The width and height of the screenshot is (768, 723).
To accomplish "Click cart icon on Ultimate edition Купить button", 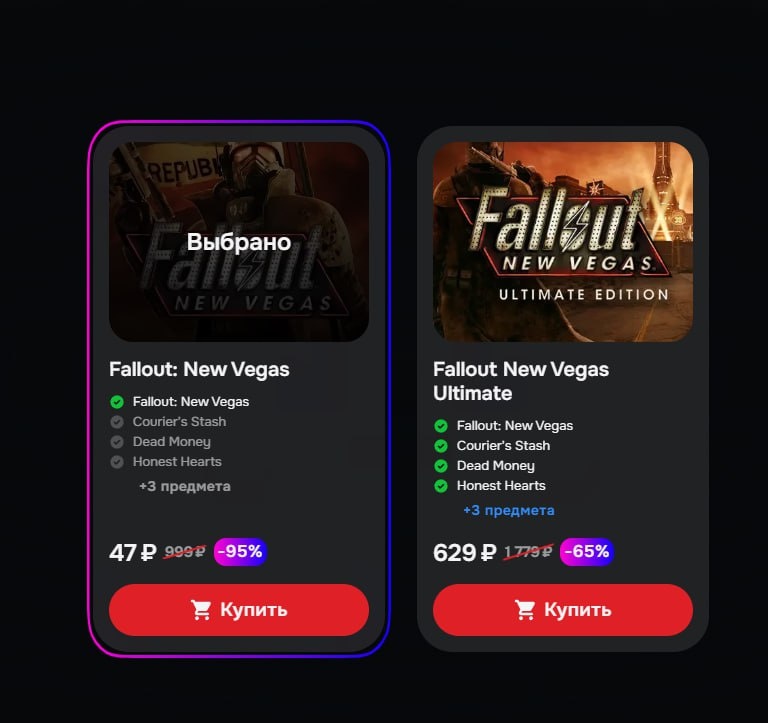I will (525, 610).
